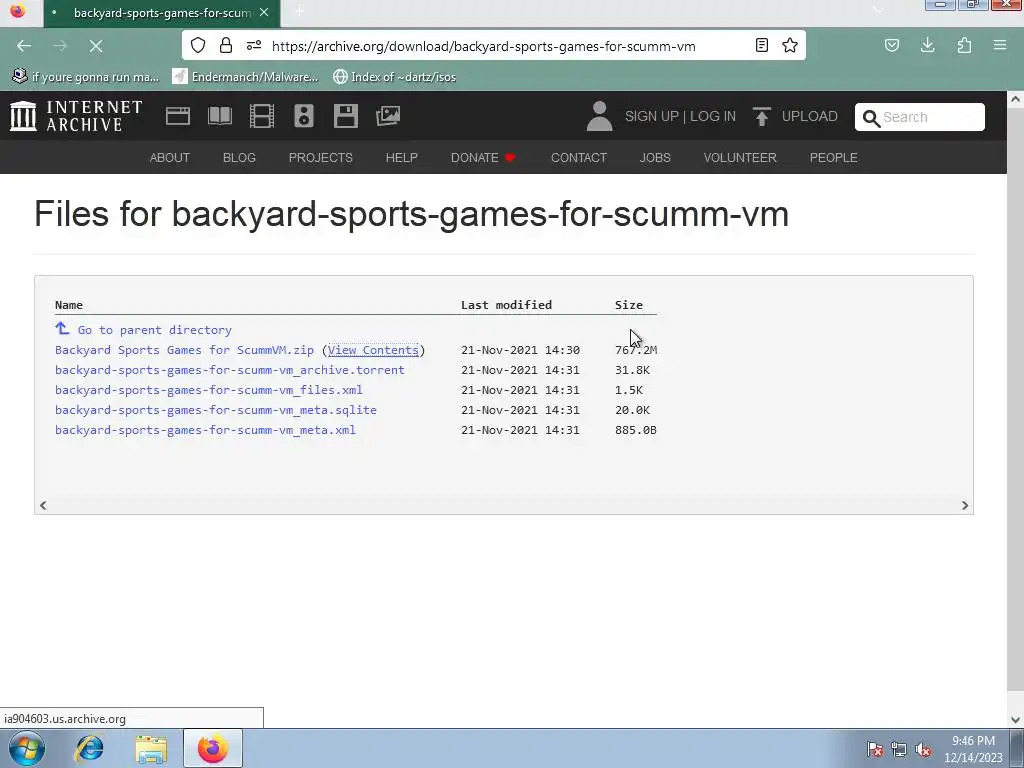
Task: Open the 'Index of ~dartz/isos' bookmark
Action: [394, 76]
